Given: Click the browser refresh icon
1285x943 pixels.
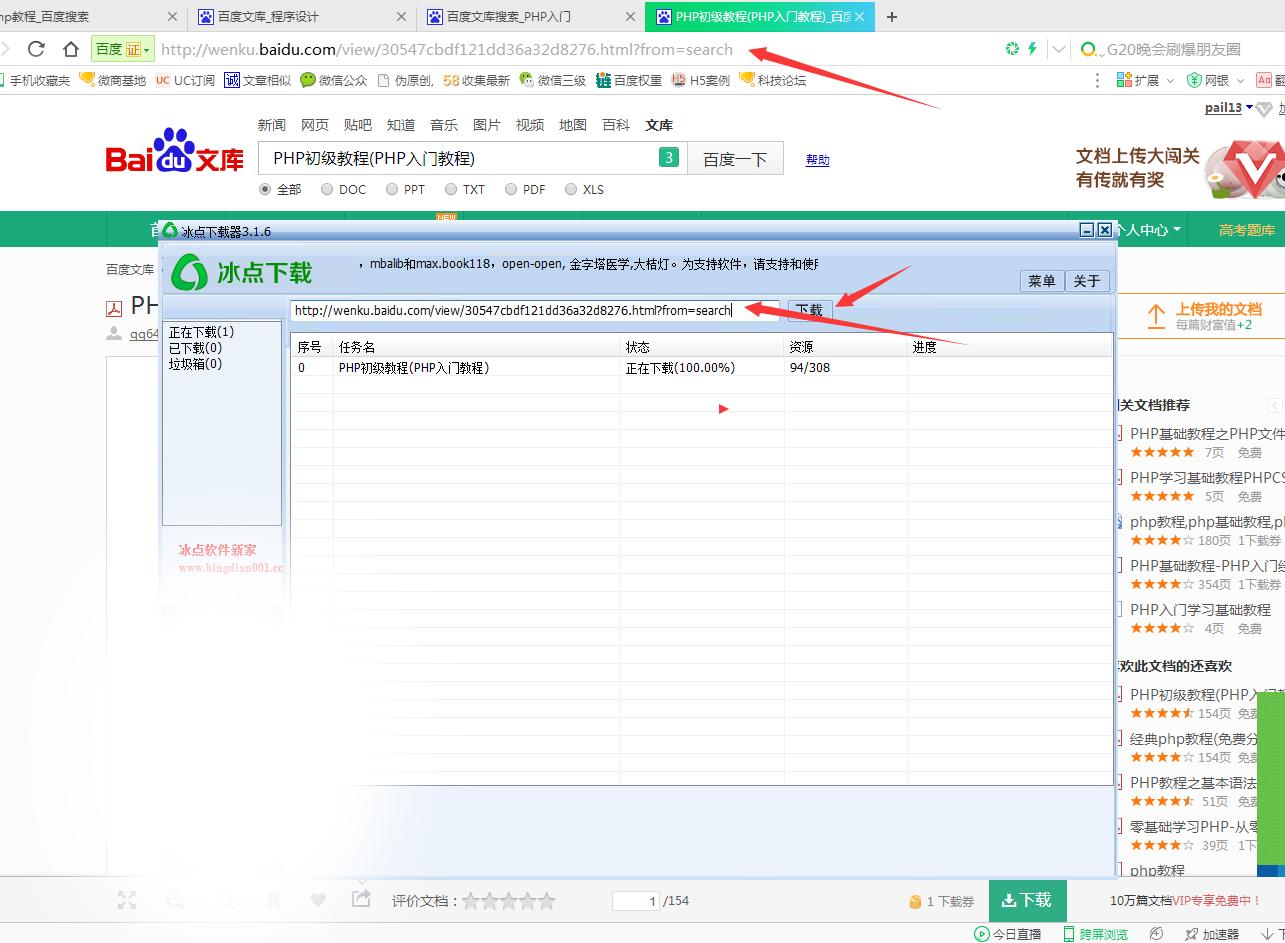Looking at the screenshot, I should (x=37, y=48).
